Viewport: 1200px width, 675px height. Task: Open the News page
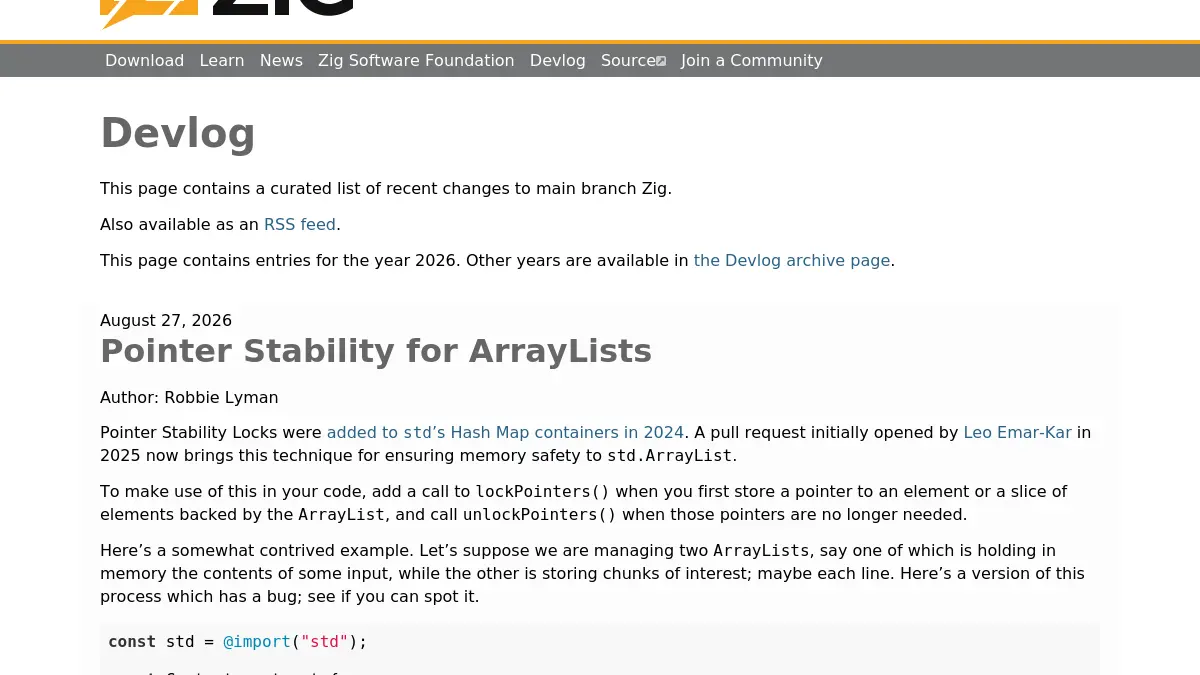pyautogui.click(x=281, y=60)
